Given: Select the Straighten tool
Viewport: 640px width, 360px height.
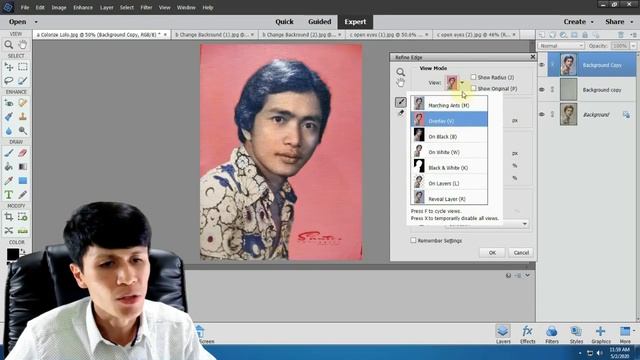Looking at the screenshot, I should click(23, 231).
